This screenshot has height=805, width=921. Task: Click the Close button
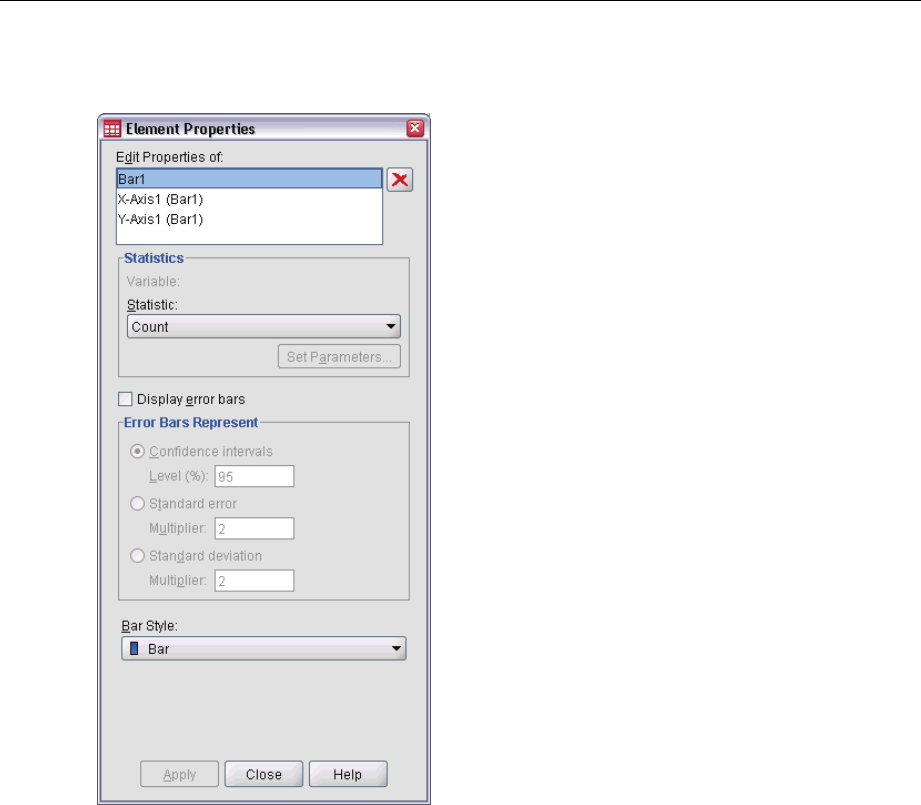(264, 774)
